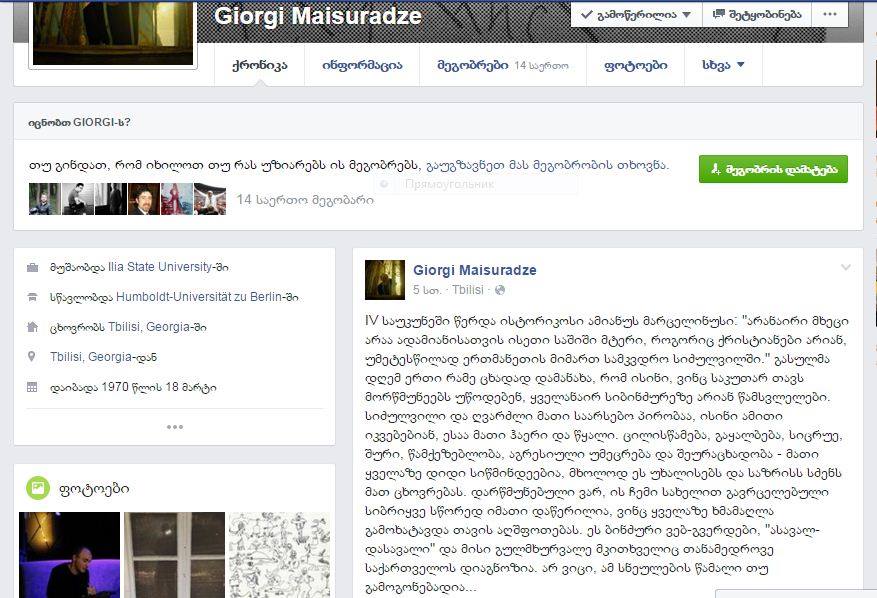
Task: Click the home icon for current city
Action: [x=32, y=327]
